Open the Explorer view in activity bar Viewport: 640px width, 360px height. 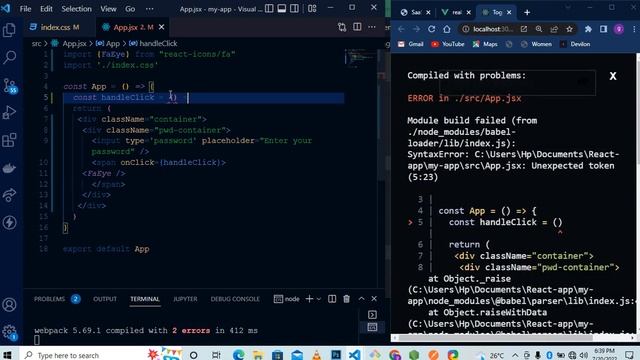coord(9,30)
